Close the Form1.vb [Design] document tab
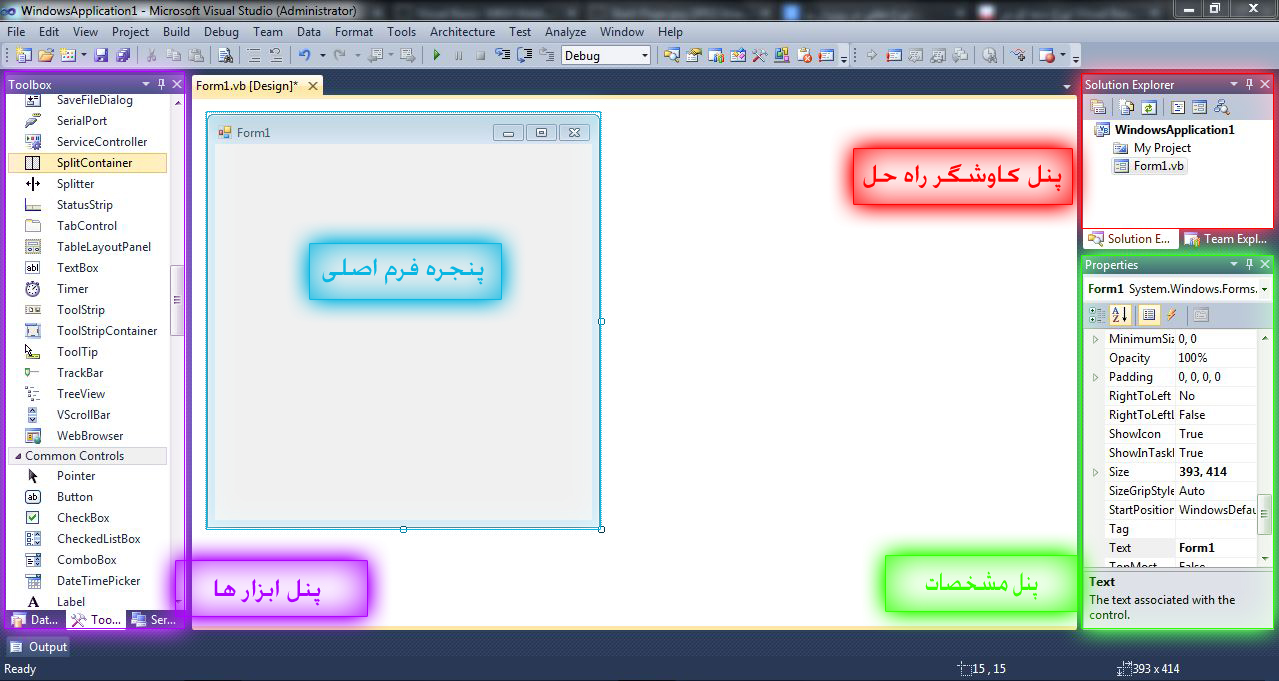The width and height of the screenshot is (1279, 681). click(x=313, y=86)
